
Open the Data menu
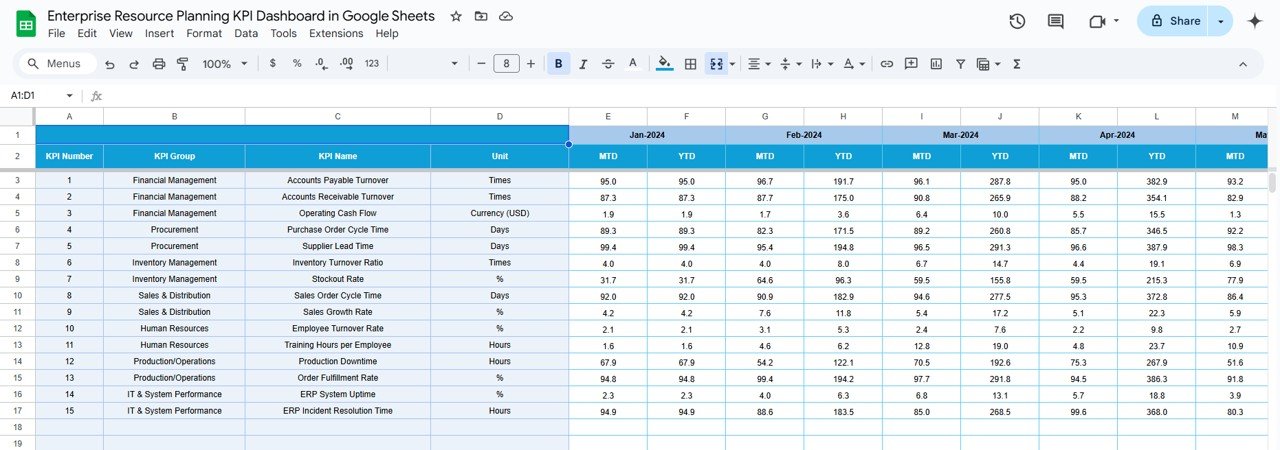(246, 33)
